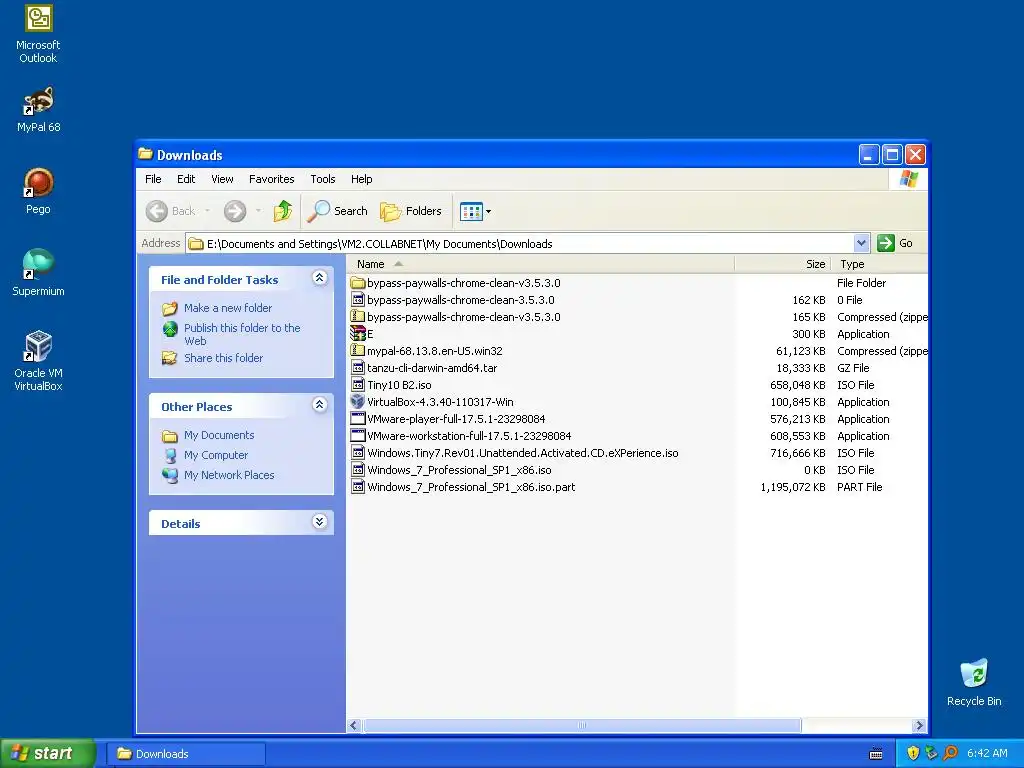
Task: Click the security shield tray icon
Action: (913, 753)
